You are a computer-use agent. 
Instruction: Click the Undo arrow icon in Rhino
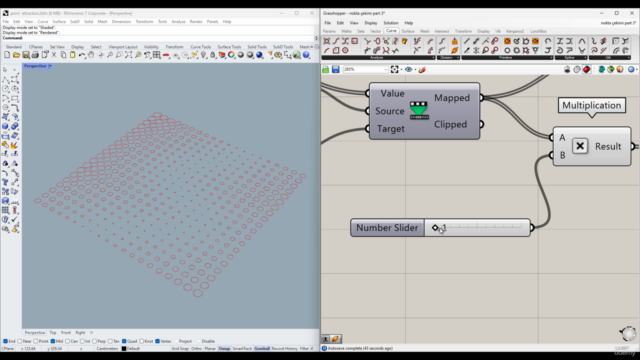tap(82, 55)
